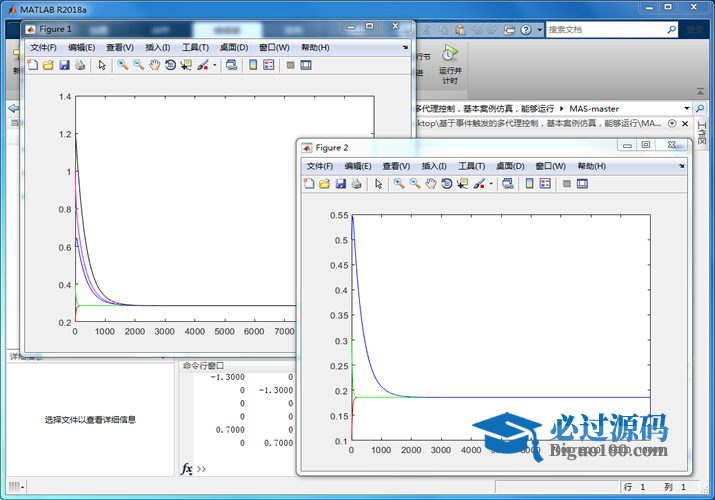Close the editor document with X button
This screenshot has height=500, width=715.
[685, 124]
